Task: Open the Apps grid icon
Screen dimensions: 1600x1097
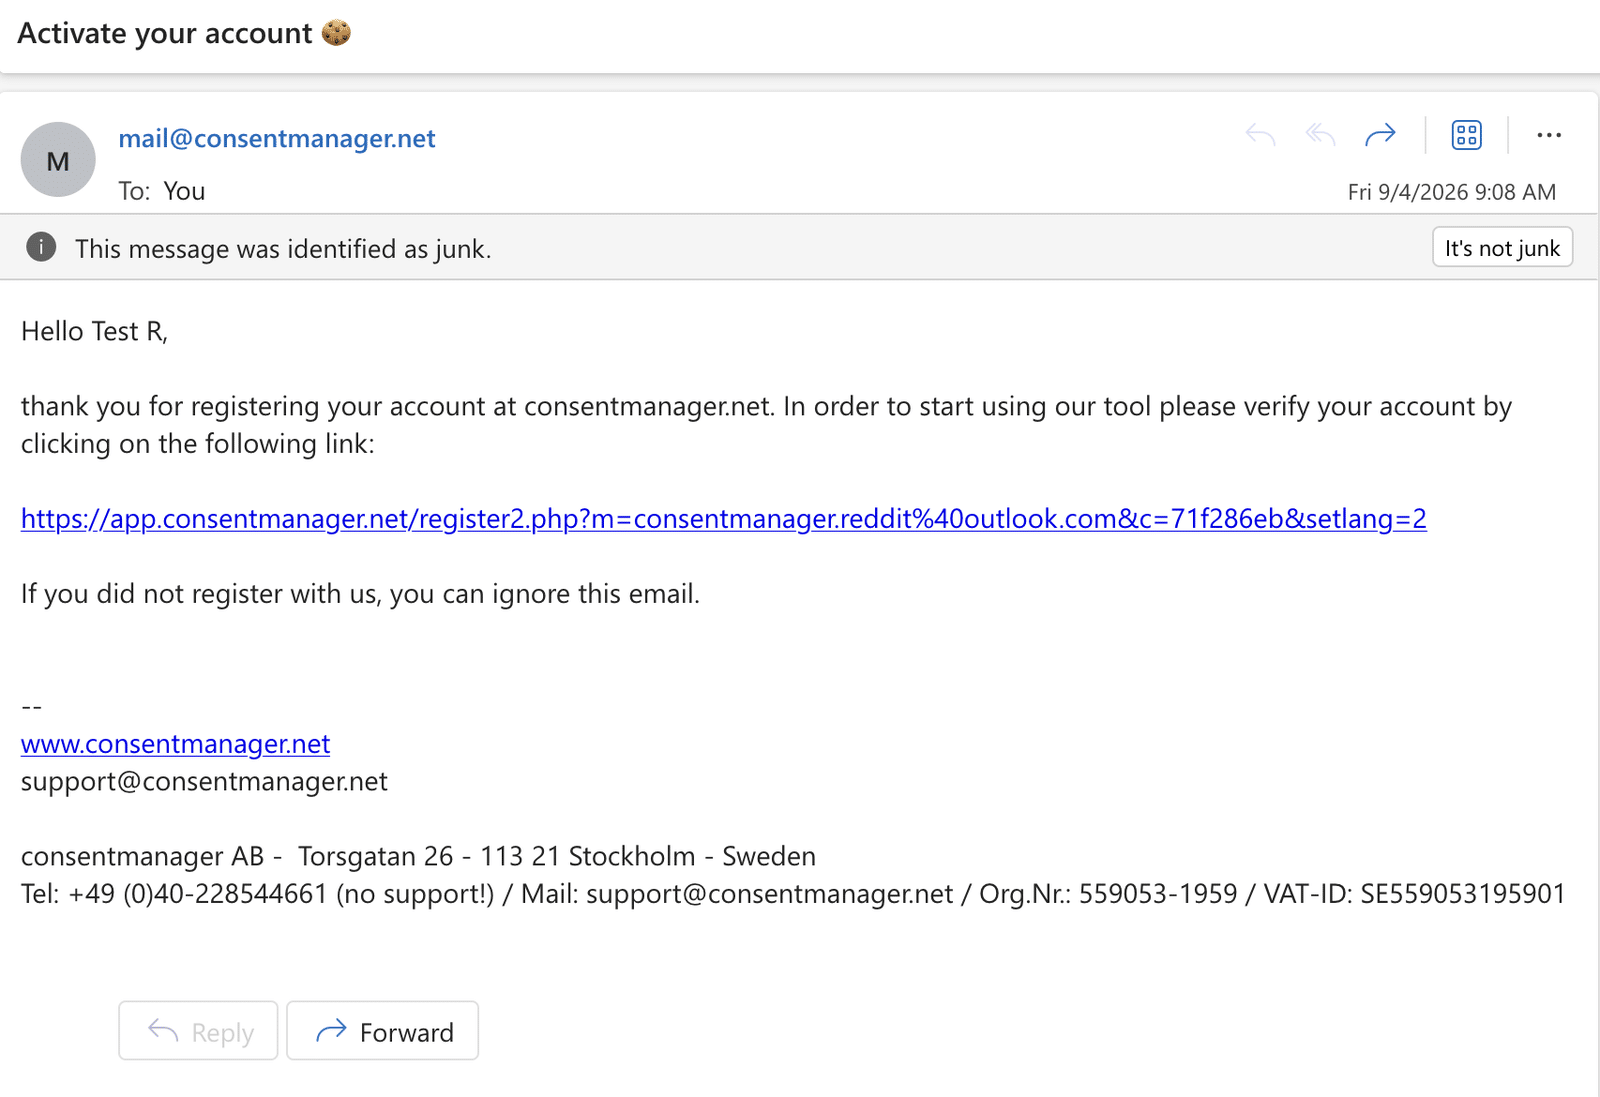Action: pyautogui.click(x=1466, y=135)
